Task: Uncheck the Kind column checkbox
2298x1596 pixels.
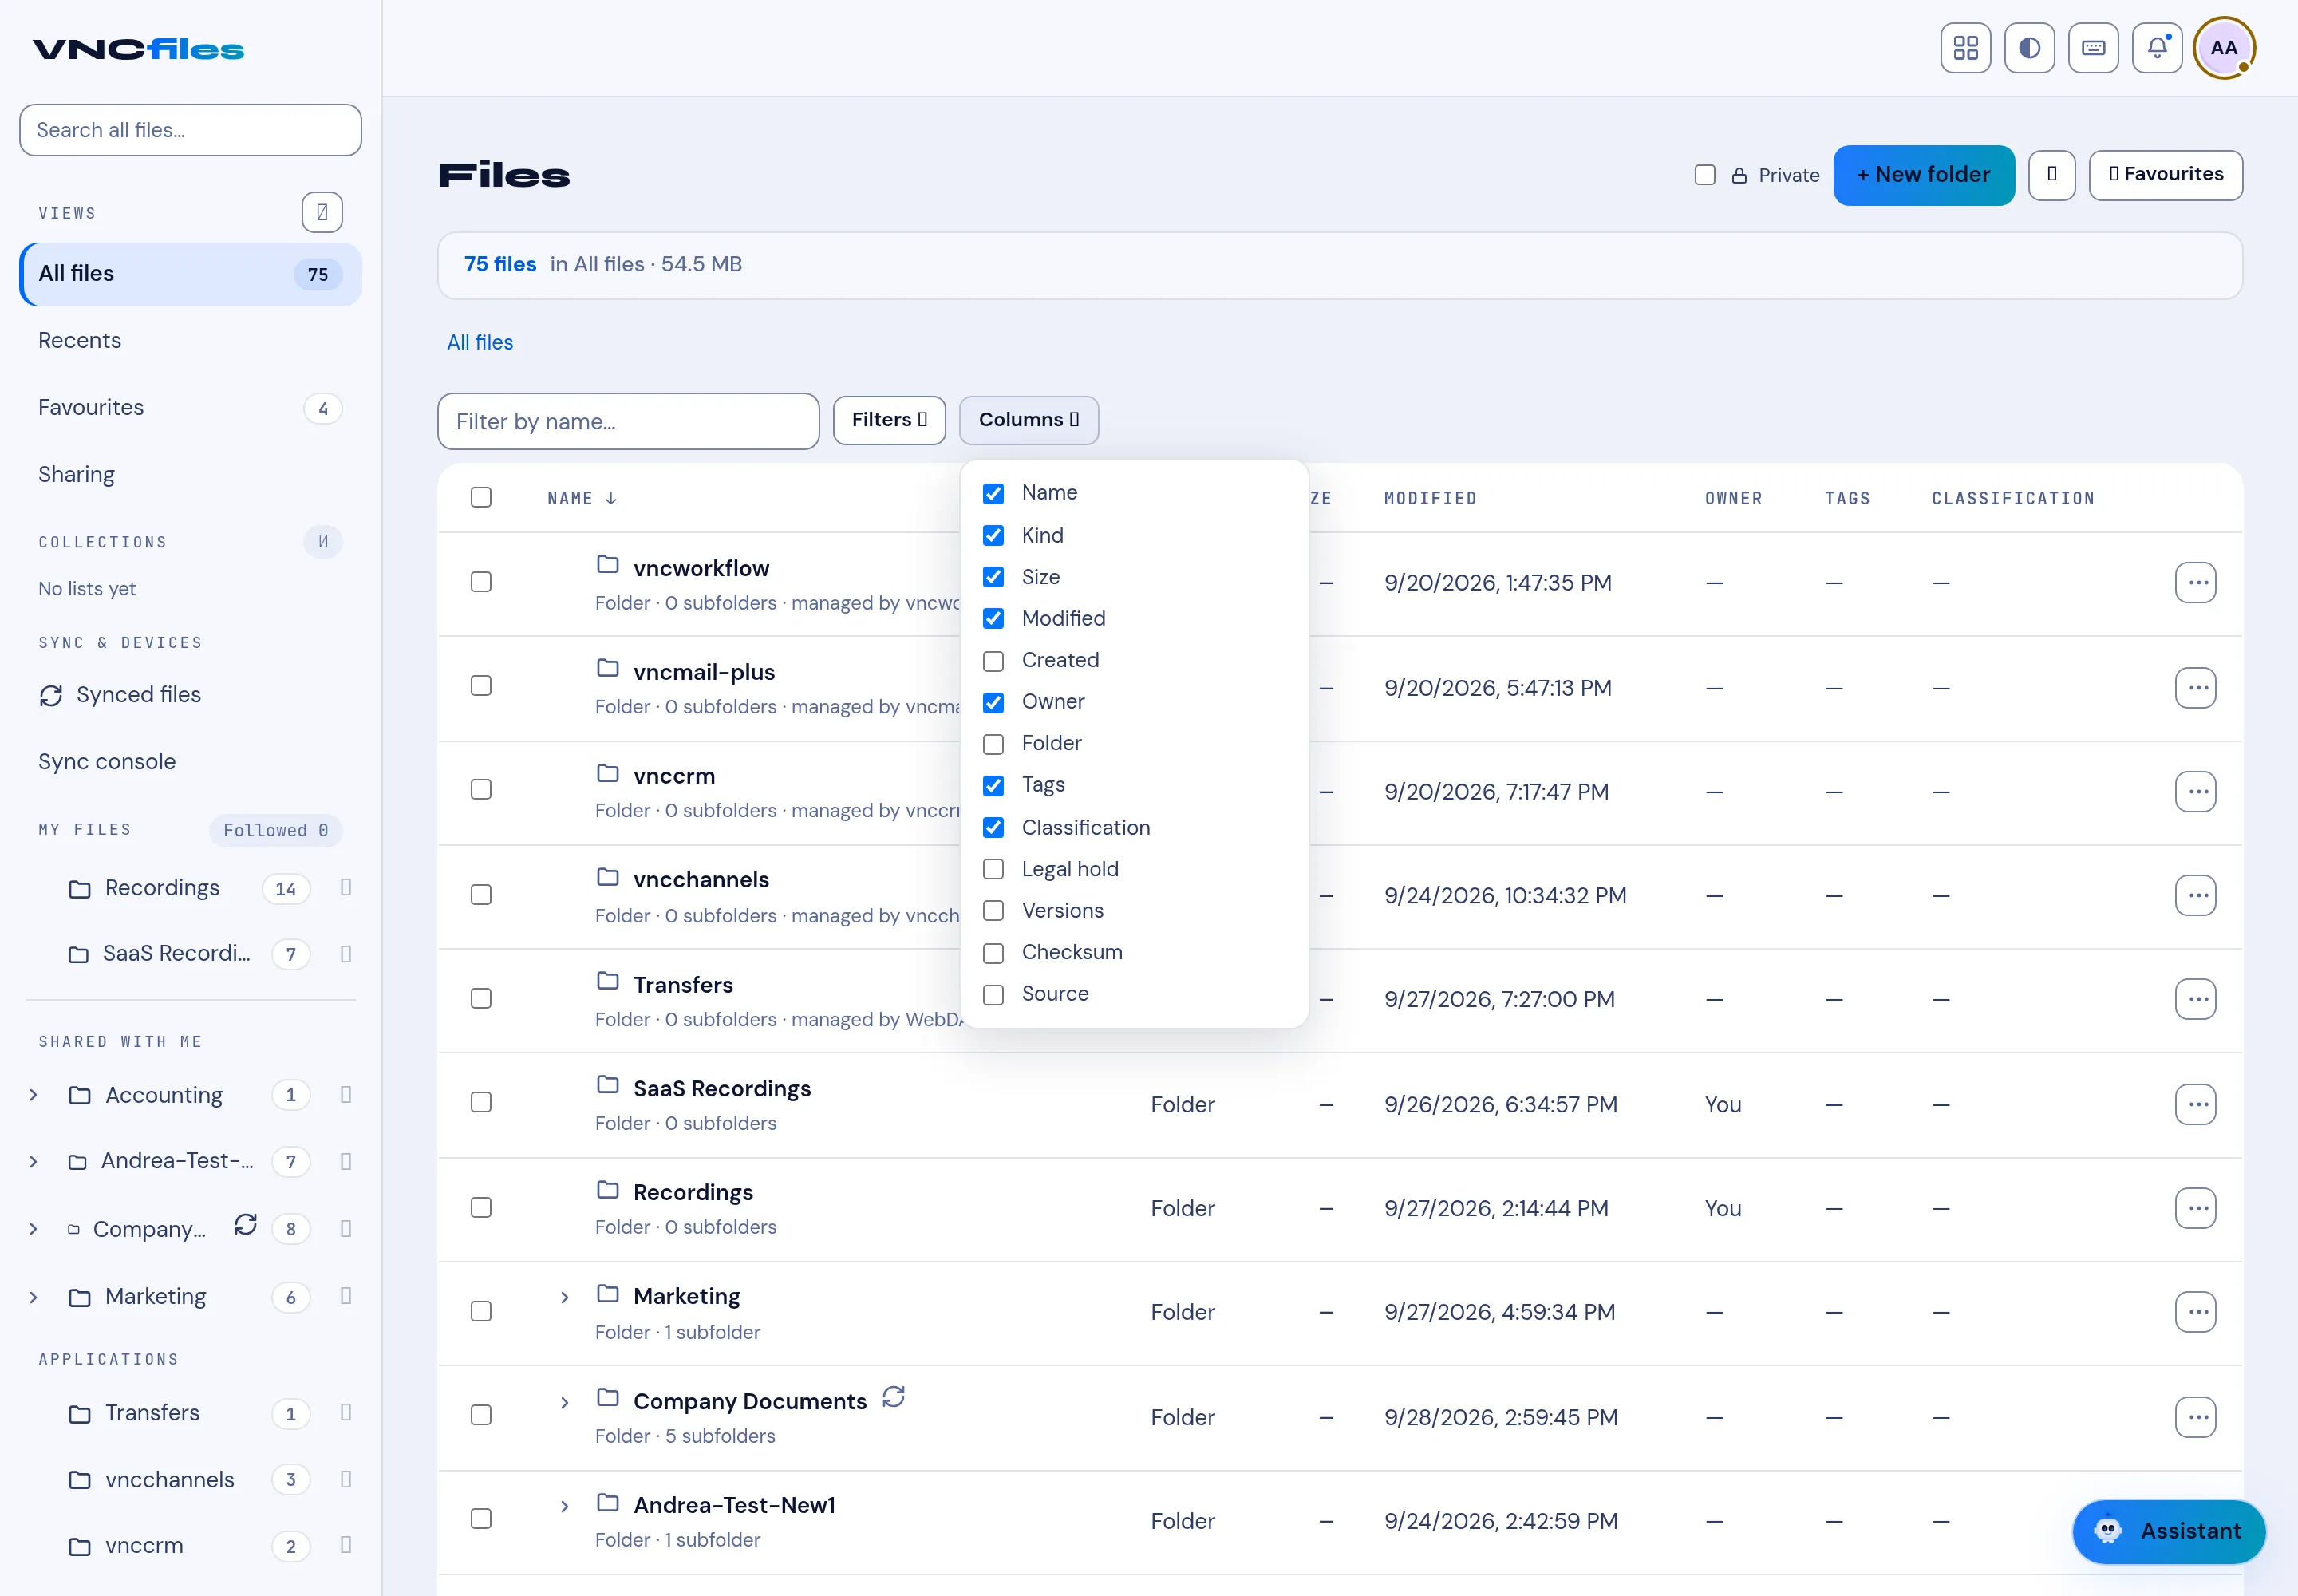Action: (x=993, y=536)
